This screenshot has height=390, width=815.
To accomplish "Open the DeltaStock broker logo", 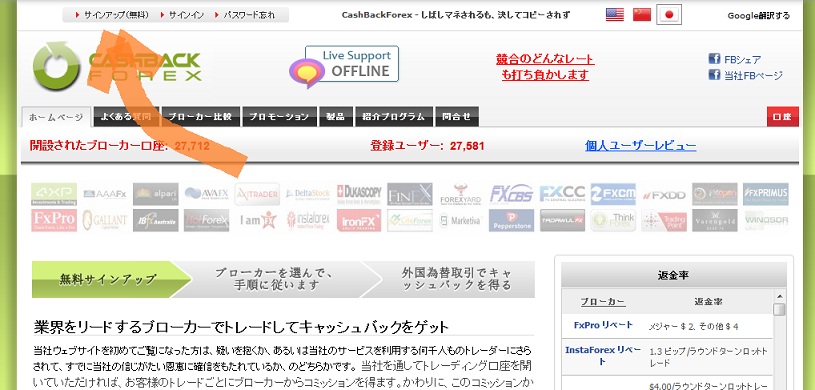I will pos(308,194).
